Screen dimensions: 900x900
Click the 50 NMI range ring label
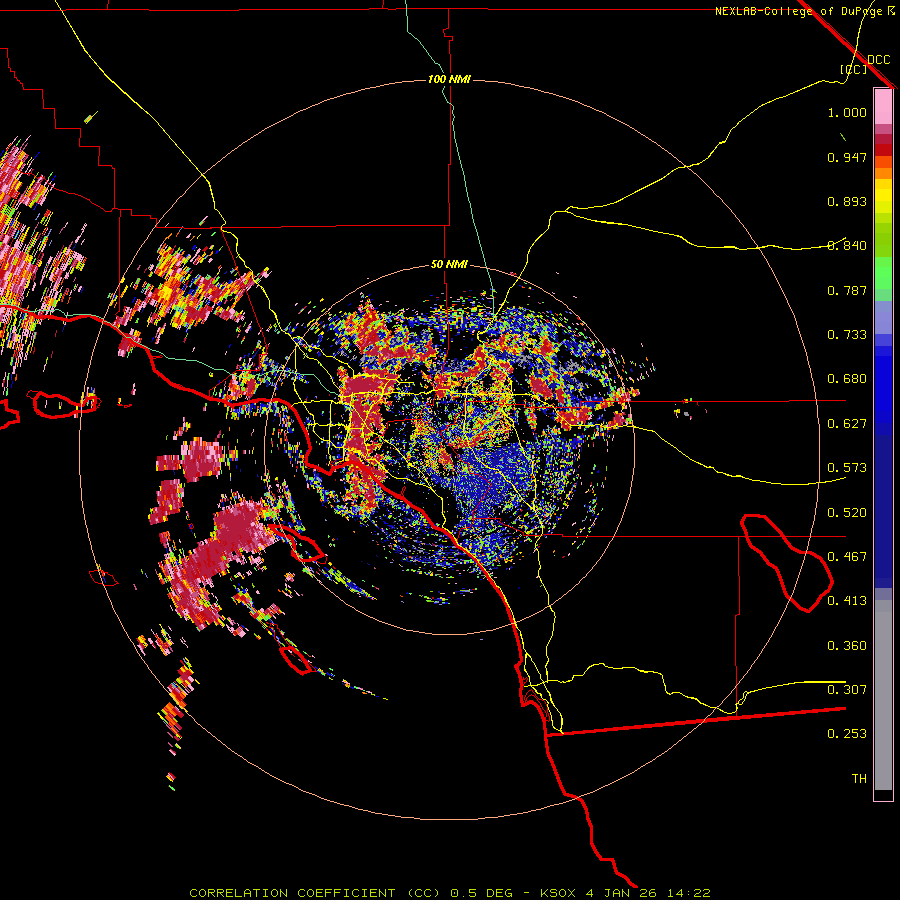(449, 264)
